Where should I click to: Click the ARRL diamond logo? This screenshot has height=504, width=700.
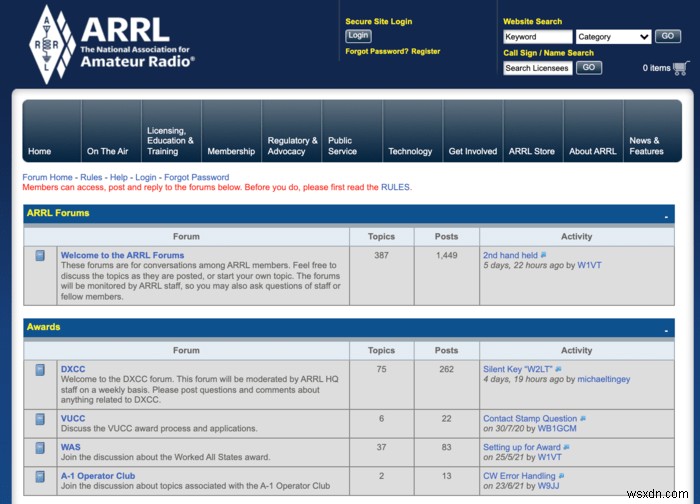pos(52,44)
